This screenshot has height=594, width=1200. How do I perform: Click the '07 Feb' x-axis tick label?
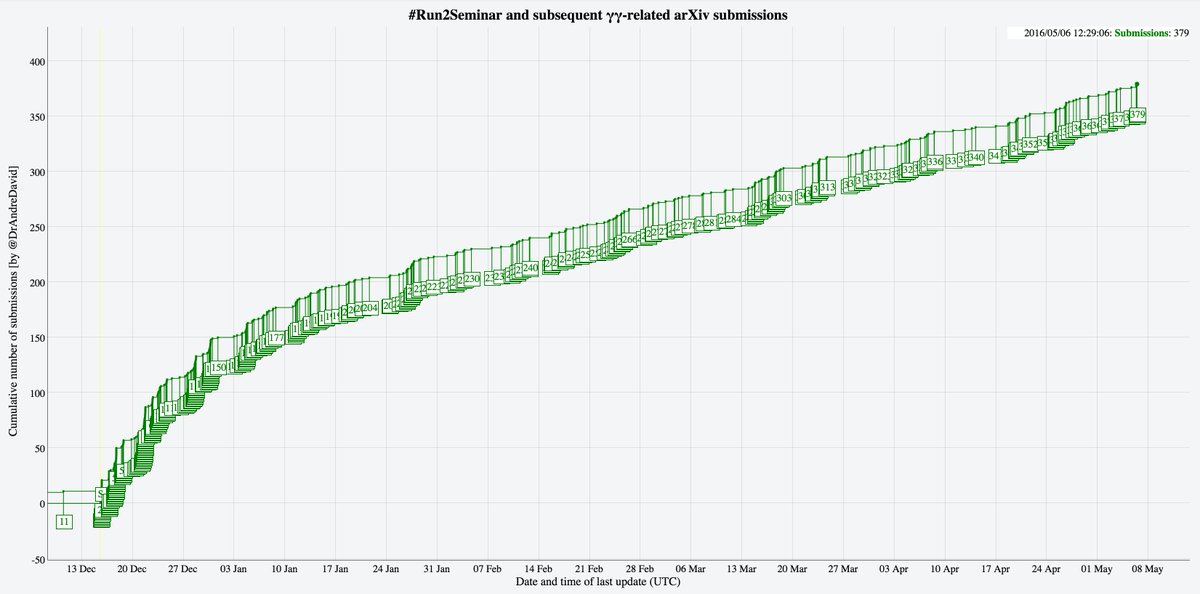pos(488,569)
